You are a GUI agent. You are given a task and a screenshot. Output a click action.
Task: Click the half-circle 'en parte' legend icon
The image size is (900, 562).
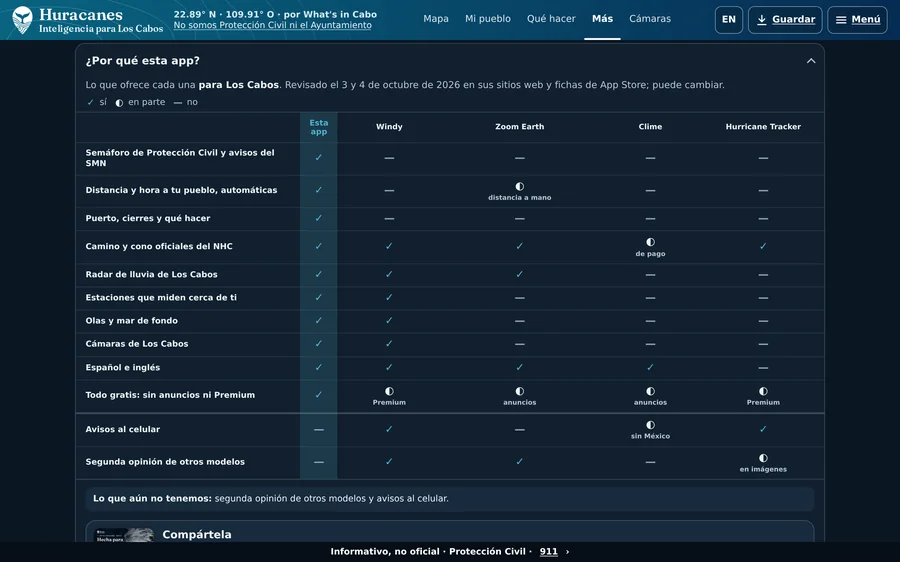(x=119, y=103)
